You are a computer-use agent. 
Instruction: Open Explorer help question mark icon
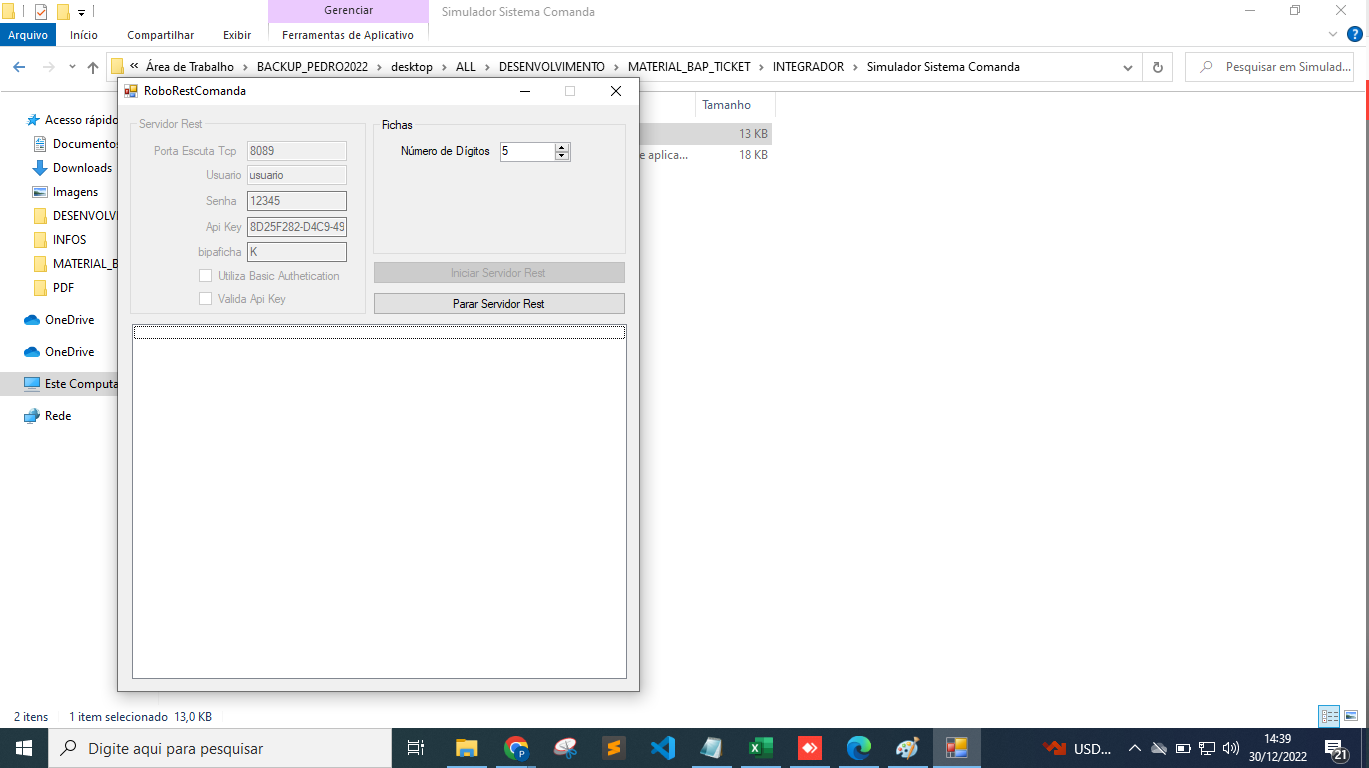1355,34
